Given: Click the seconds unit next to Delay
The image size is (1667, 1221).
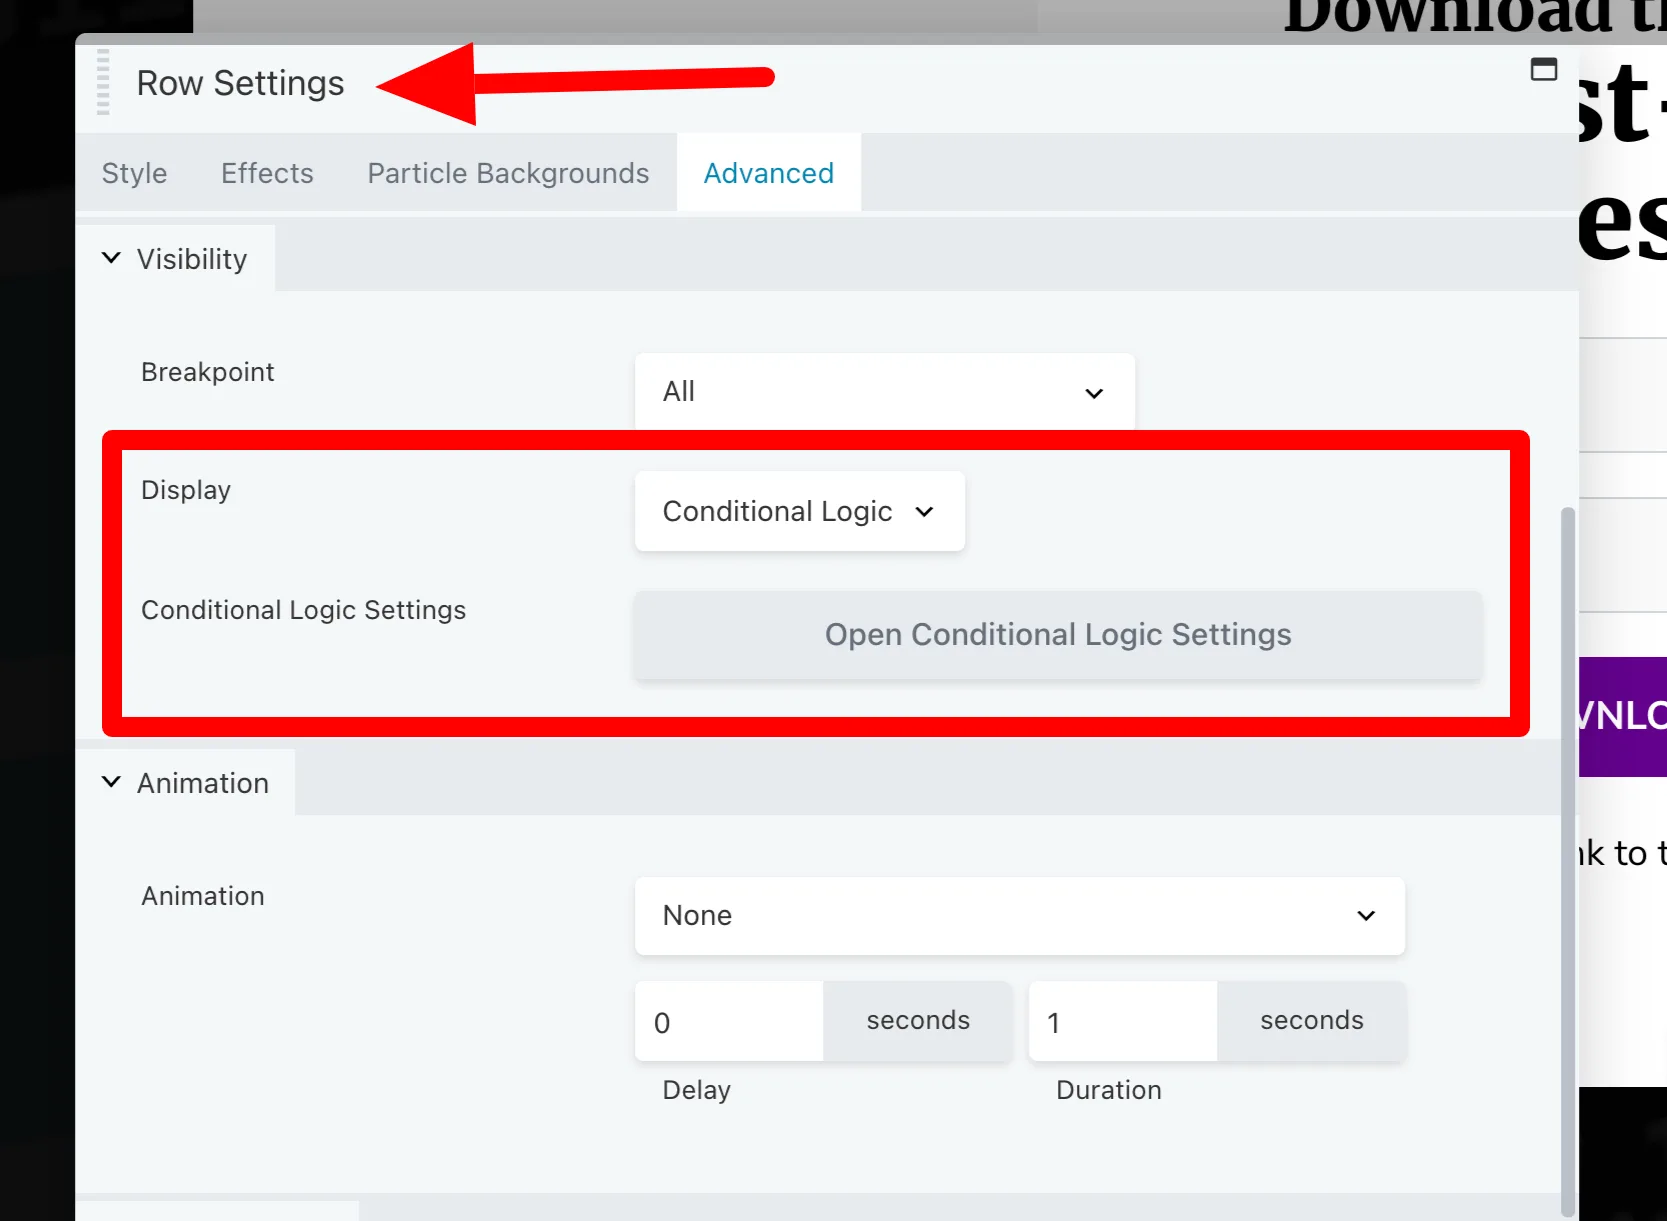Looking at the screenshot, I should click(918, 1021).
